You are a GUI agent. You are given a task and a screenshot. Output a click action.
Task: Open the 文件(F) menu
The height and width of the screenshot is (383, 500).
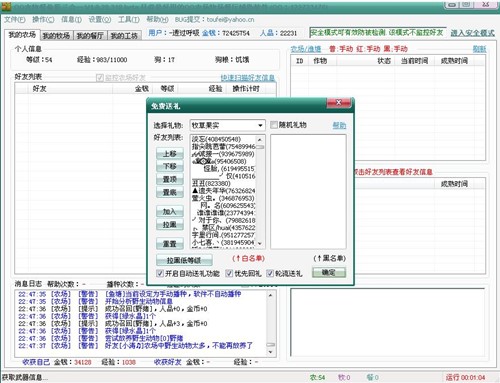click(15, 20)
